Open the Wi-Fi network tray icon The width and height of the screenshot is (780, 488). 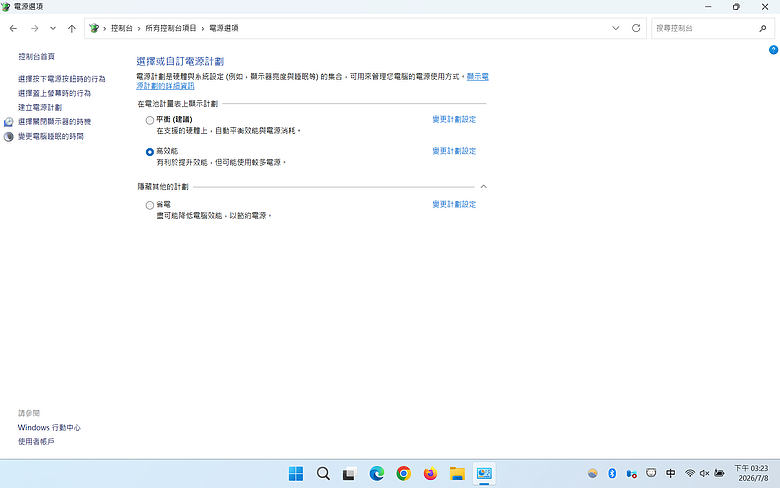tap(689, 474)
